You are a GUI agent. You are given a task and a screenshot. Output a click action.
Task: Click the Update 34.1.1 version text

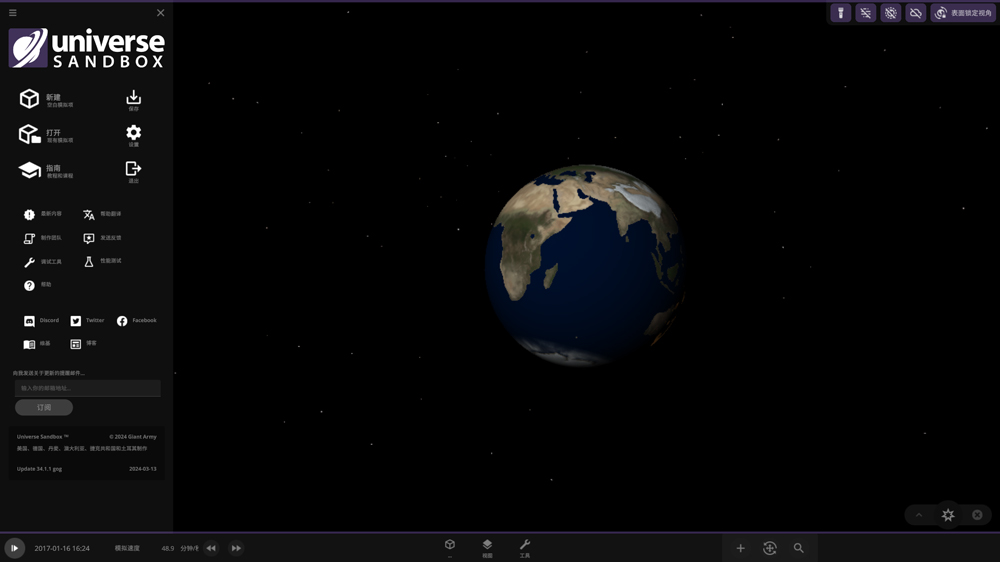coord(40,469)
